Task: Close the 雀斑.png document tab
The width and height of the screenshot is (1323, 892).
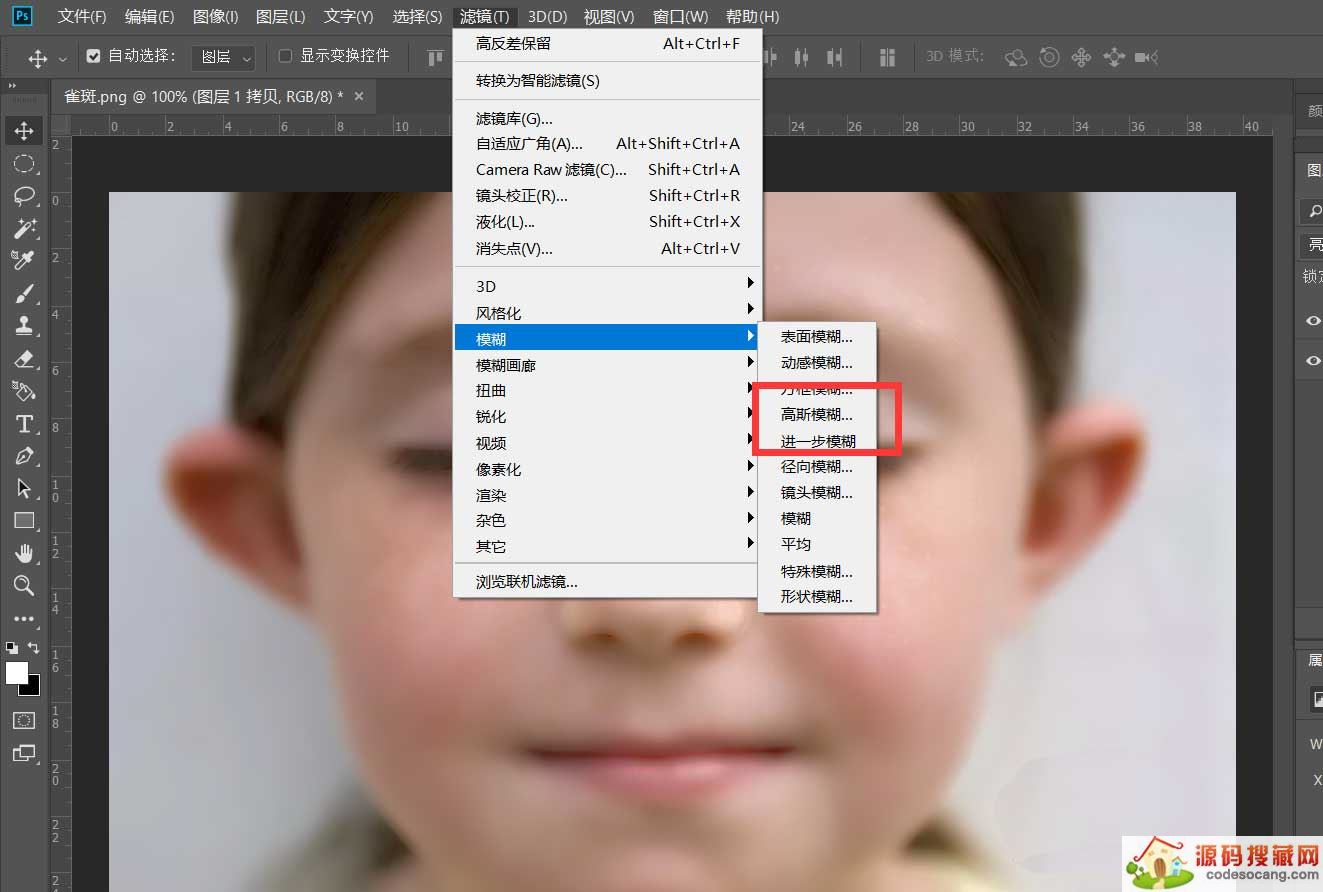Action: pyautogui.click(x=359, y=96)
